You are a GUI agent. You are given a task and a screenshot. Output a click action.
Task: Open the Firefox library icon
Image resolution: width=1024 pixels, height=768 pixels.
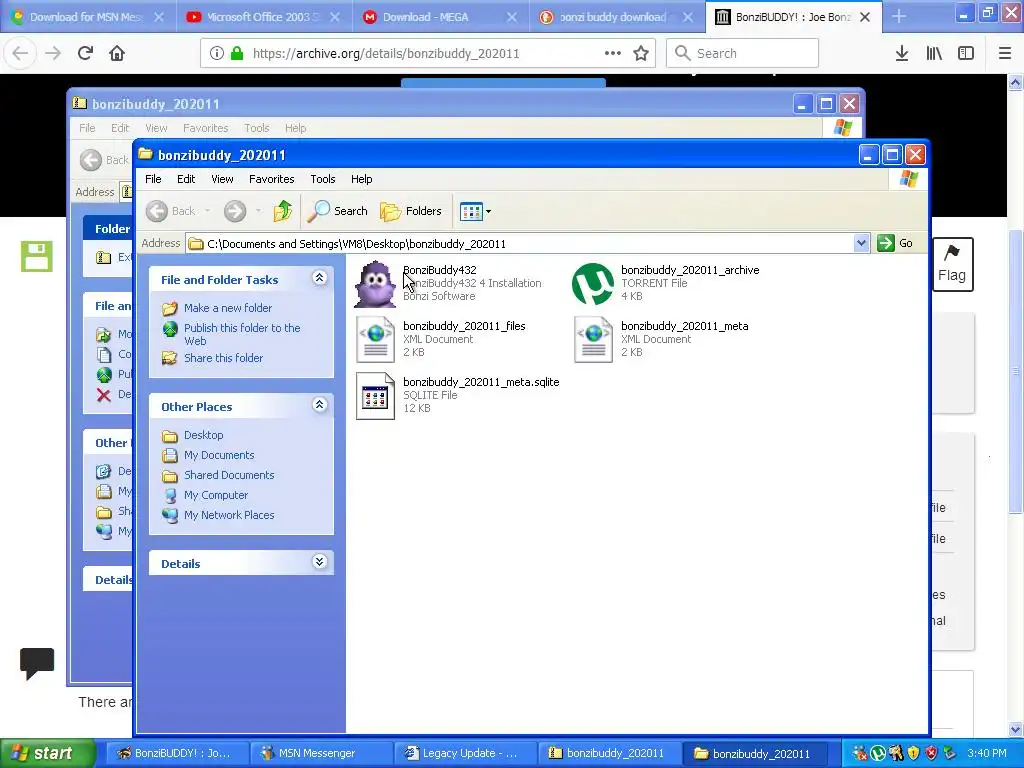pyautogui.click(x=934, y=53)
